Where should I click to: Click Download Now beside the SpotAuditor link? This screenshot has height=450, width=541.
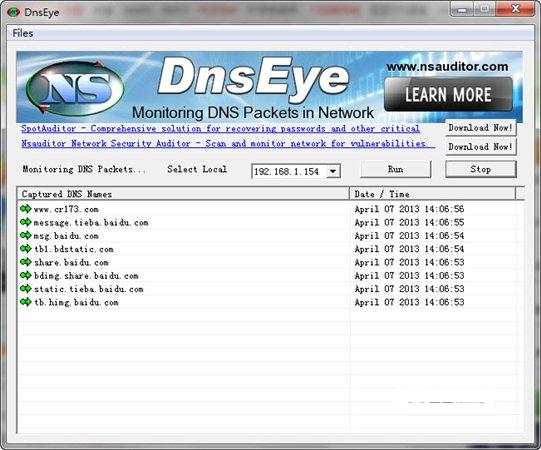coord(481,128)
